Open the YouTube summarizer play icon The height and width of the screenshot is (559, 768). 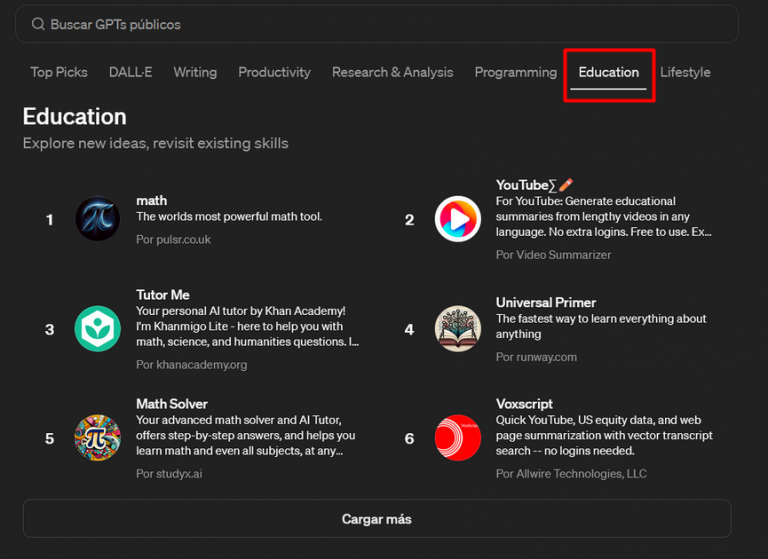tap(457, 219)
